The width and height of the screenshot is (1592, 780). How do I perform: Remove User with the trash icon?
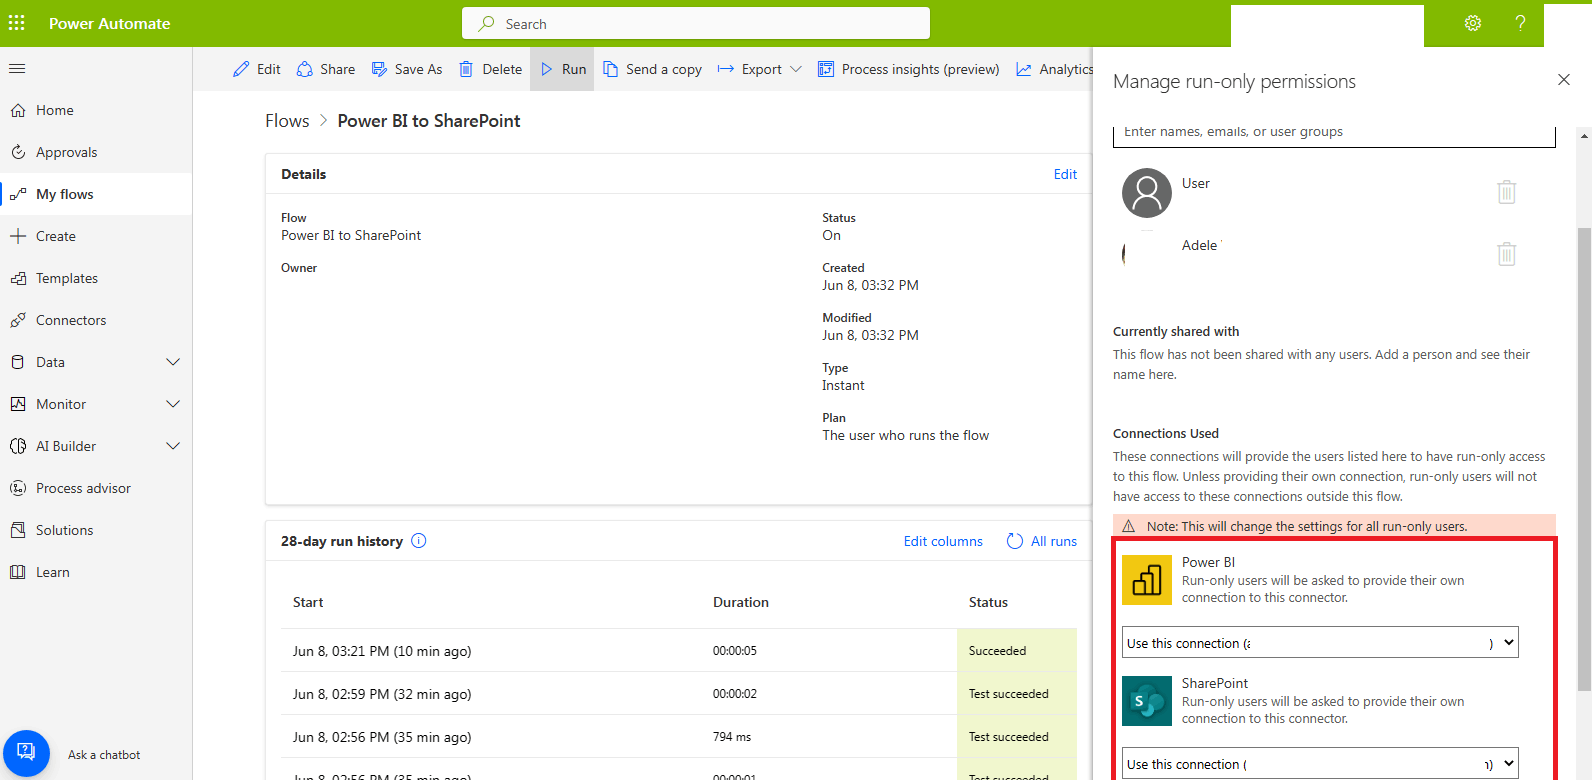coord(1507,191)
